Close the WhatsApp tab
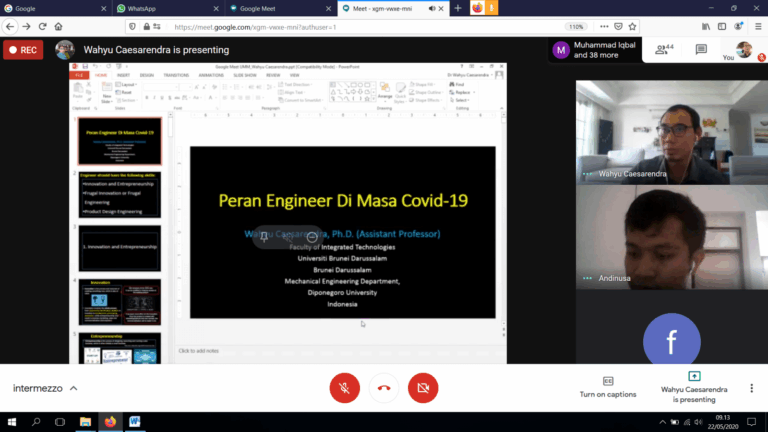 [x=216, y=9]
